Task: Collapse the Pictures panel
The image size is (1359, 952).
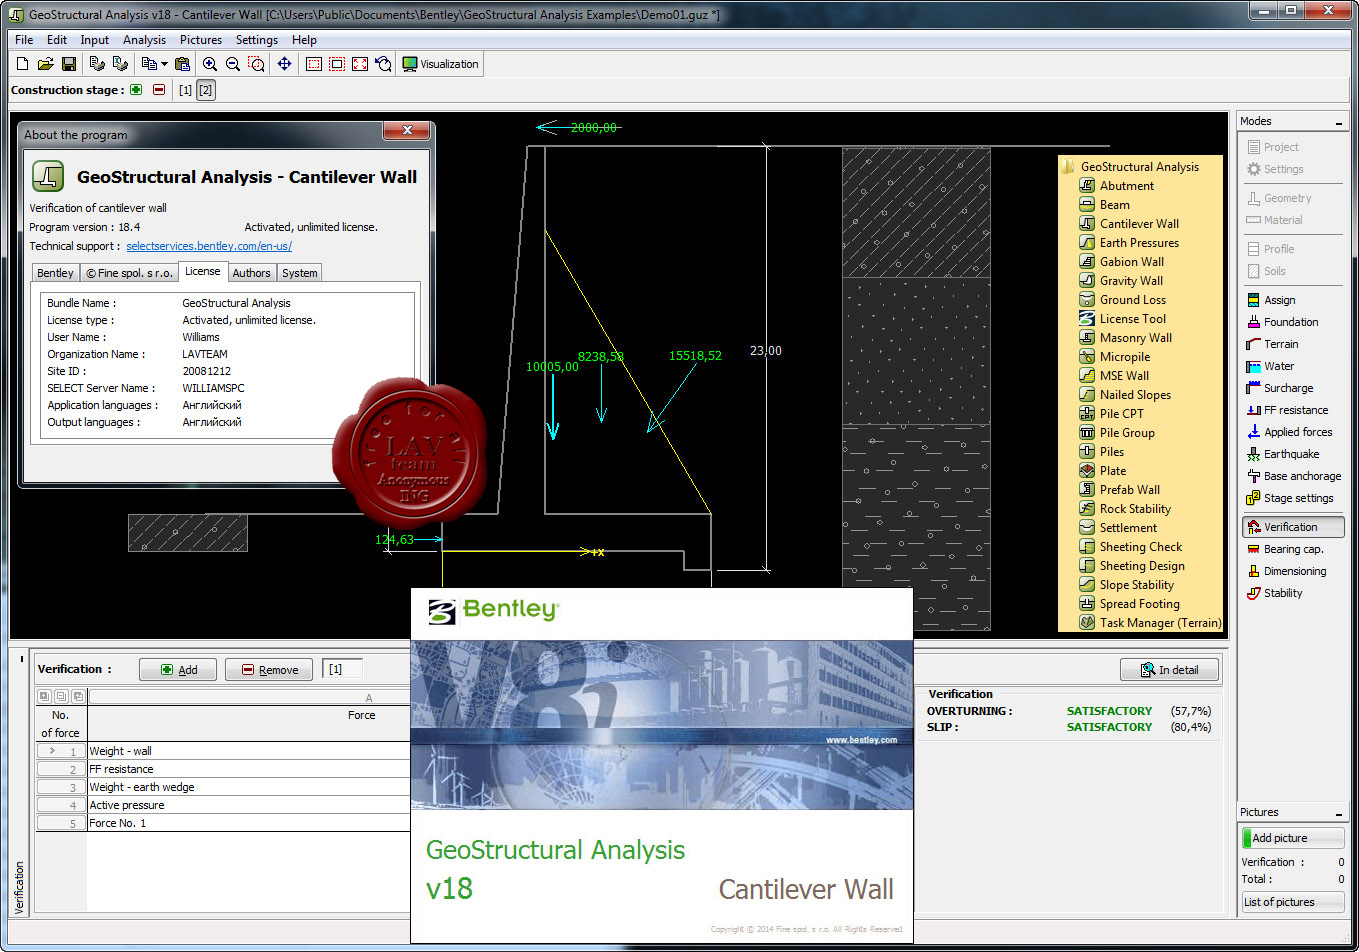Action: pos(1339,813)
